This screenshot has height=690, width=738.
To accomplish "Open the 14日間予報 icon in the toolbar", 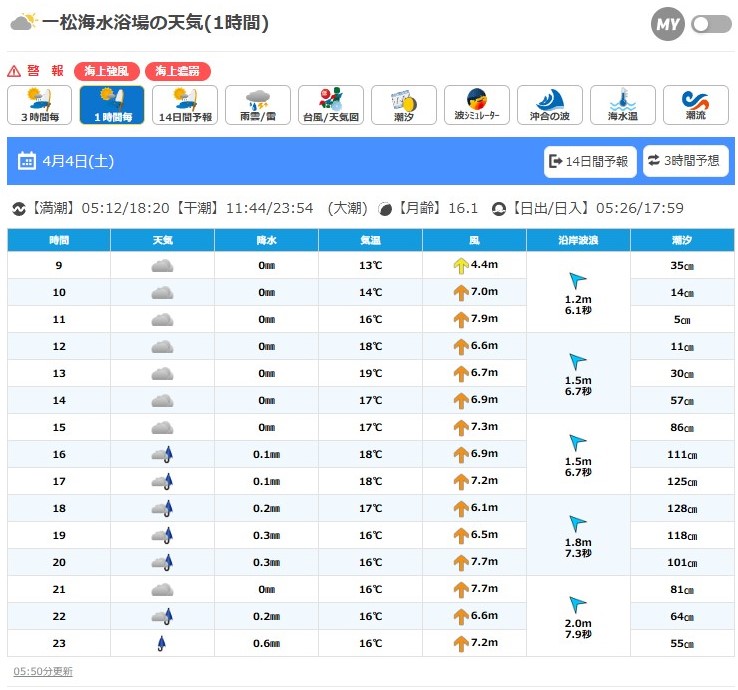I will tap(185, 105).
